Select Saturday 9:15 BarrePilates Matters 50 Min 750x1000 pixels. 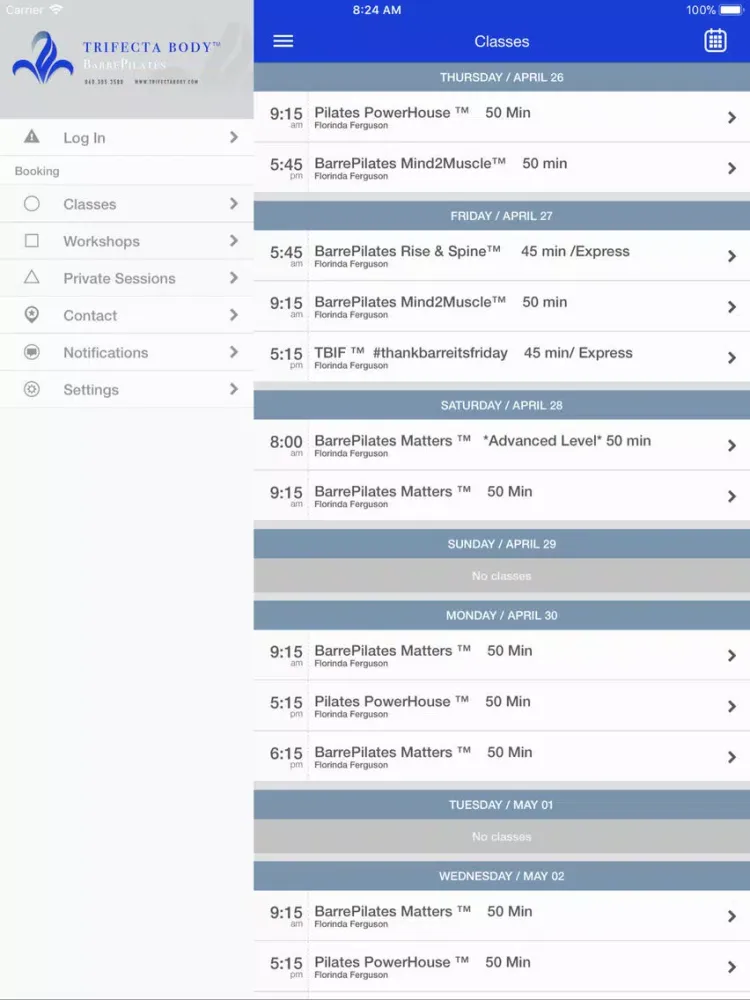coord(502,496)
